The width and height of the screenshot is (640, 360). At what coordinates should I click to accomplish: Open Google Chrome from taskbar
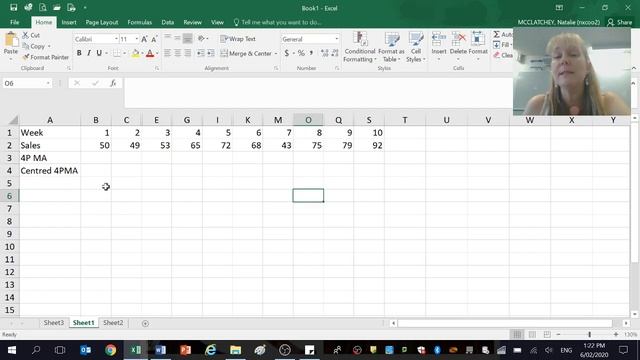(110, 350)
